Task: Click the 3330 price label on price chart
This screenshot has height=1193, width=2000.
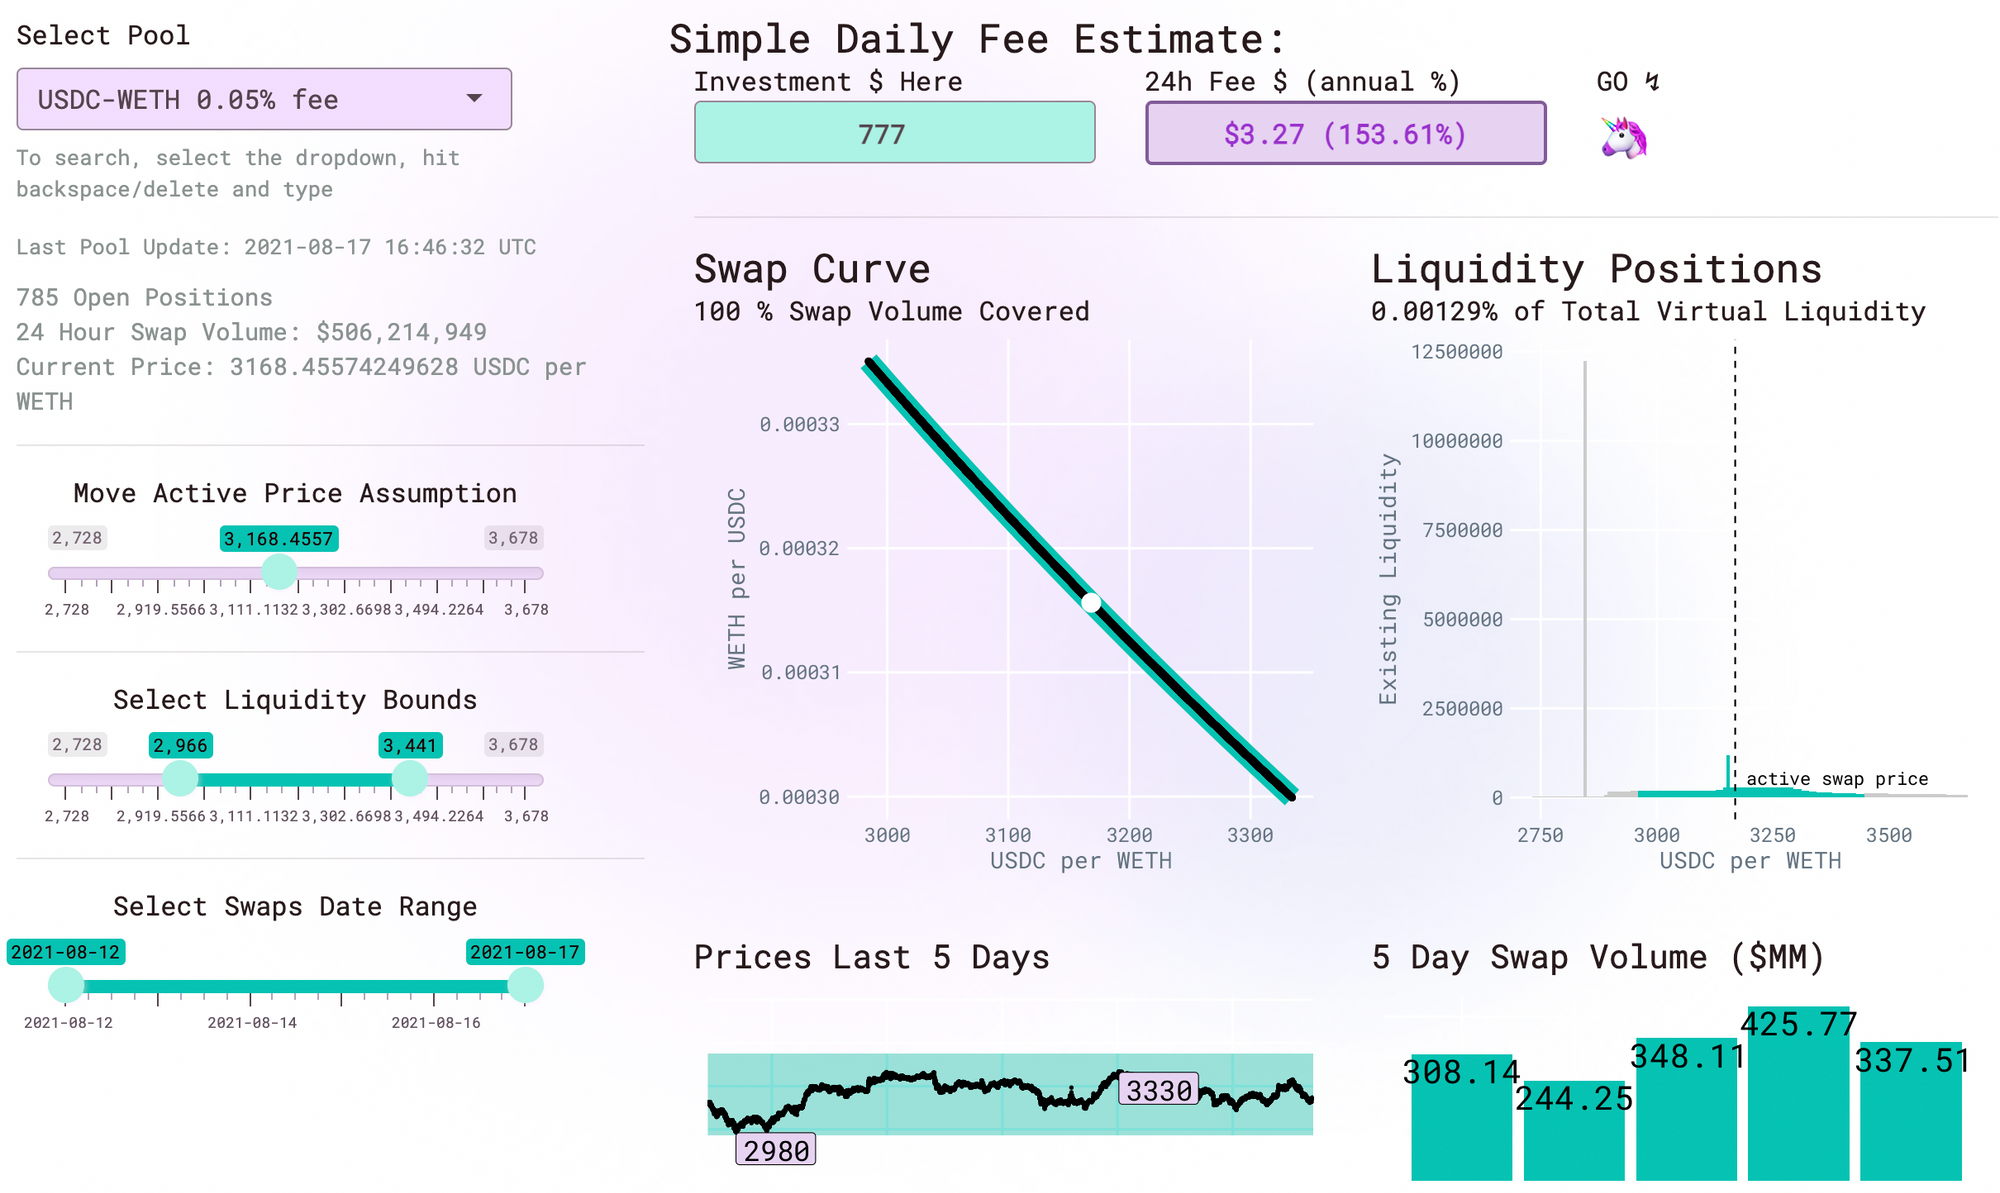Action: tap(1159, 1090)
